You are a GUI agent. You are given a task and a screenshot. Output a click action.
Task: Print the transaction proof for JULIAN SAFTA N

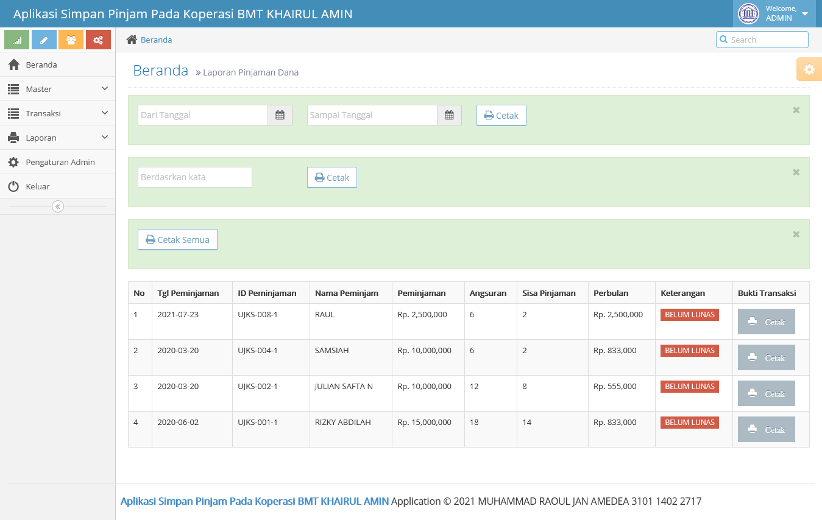766,393
